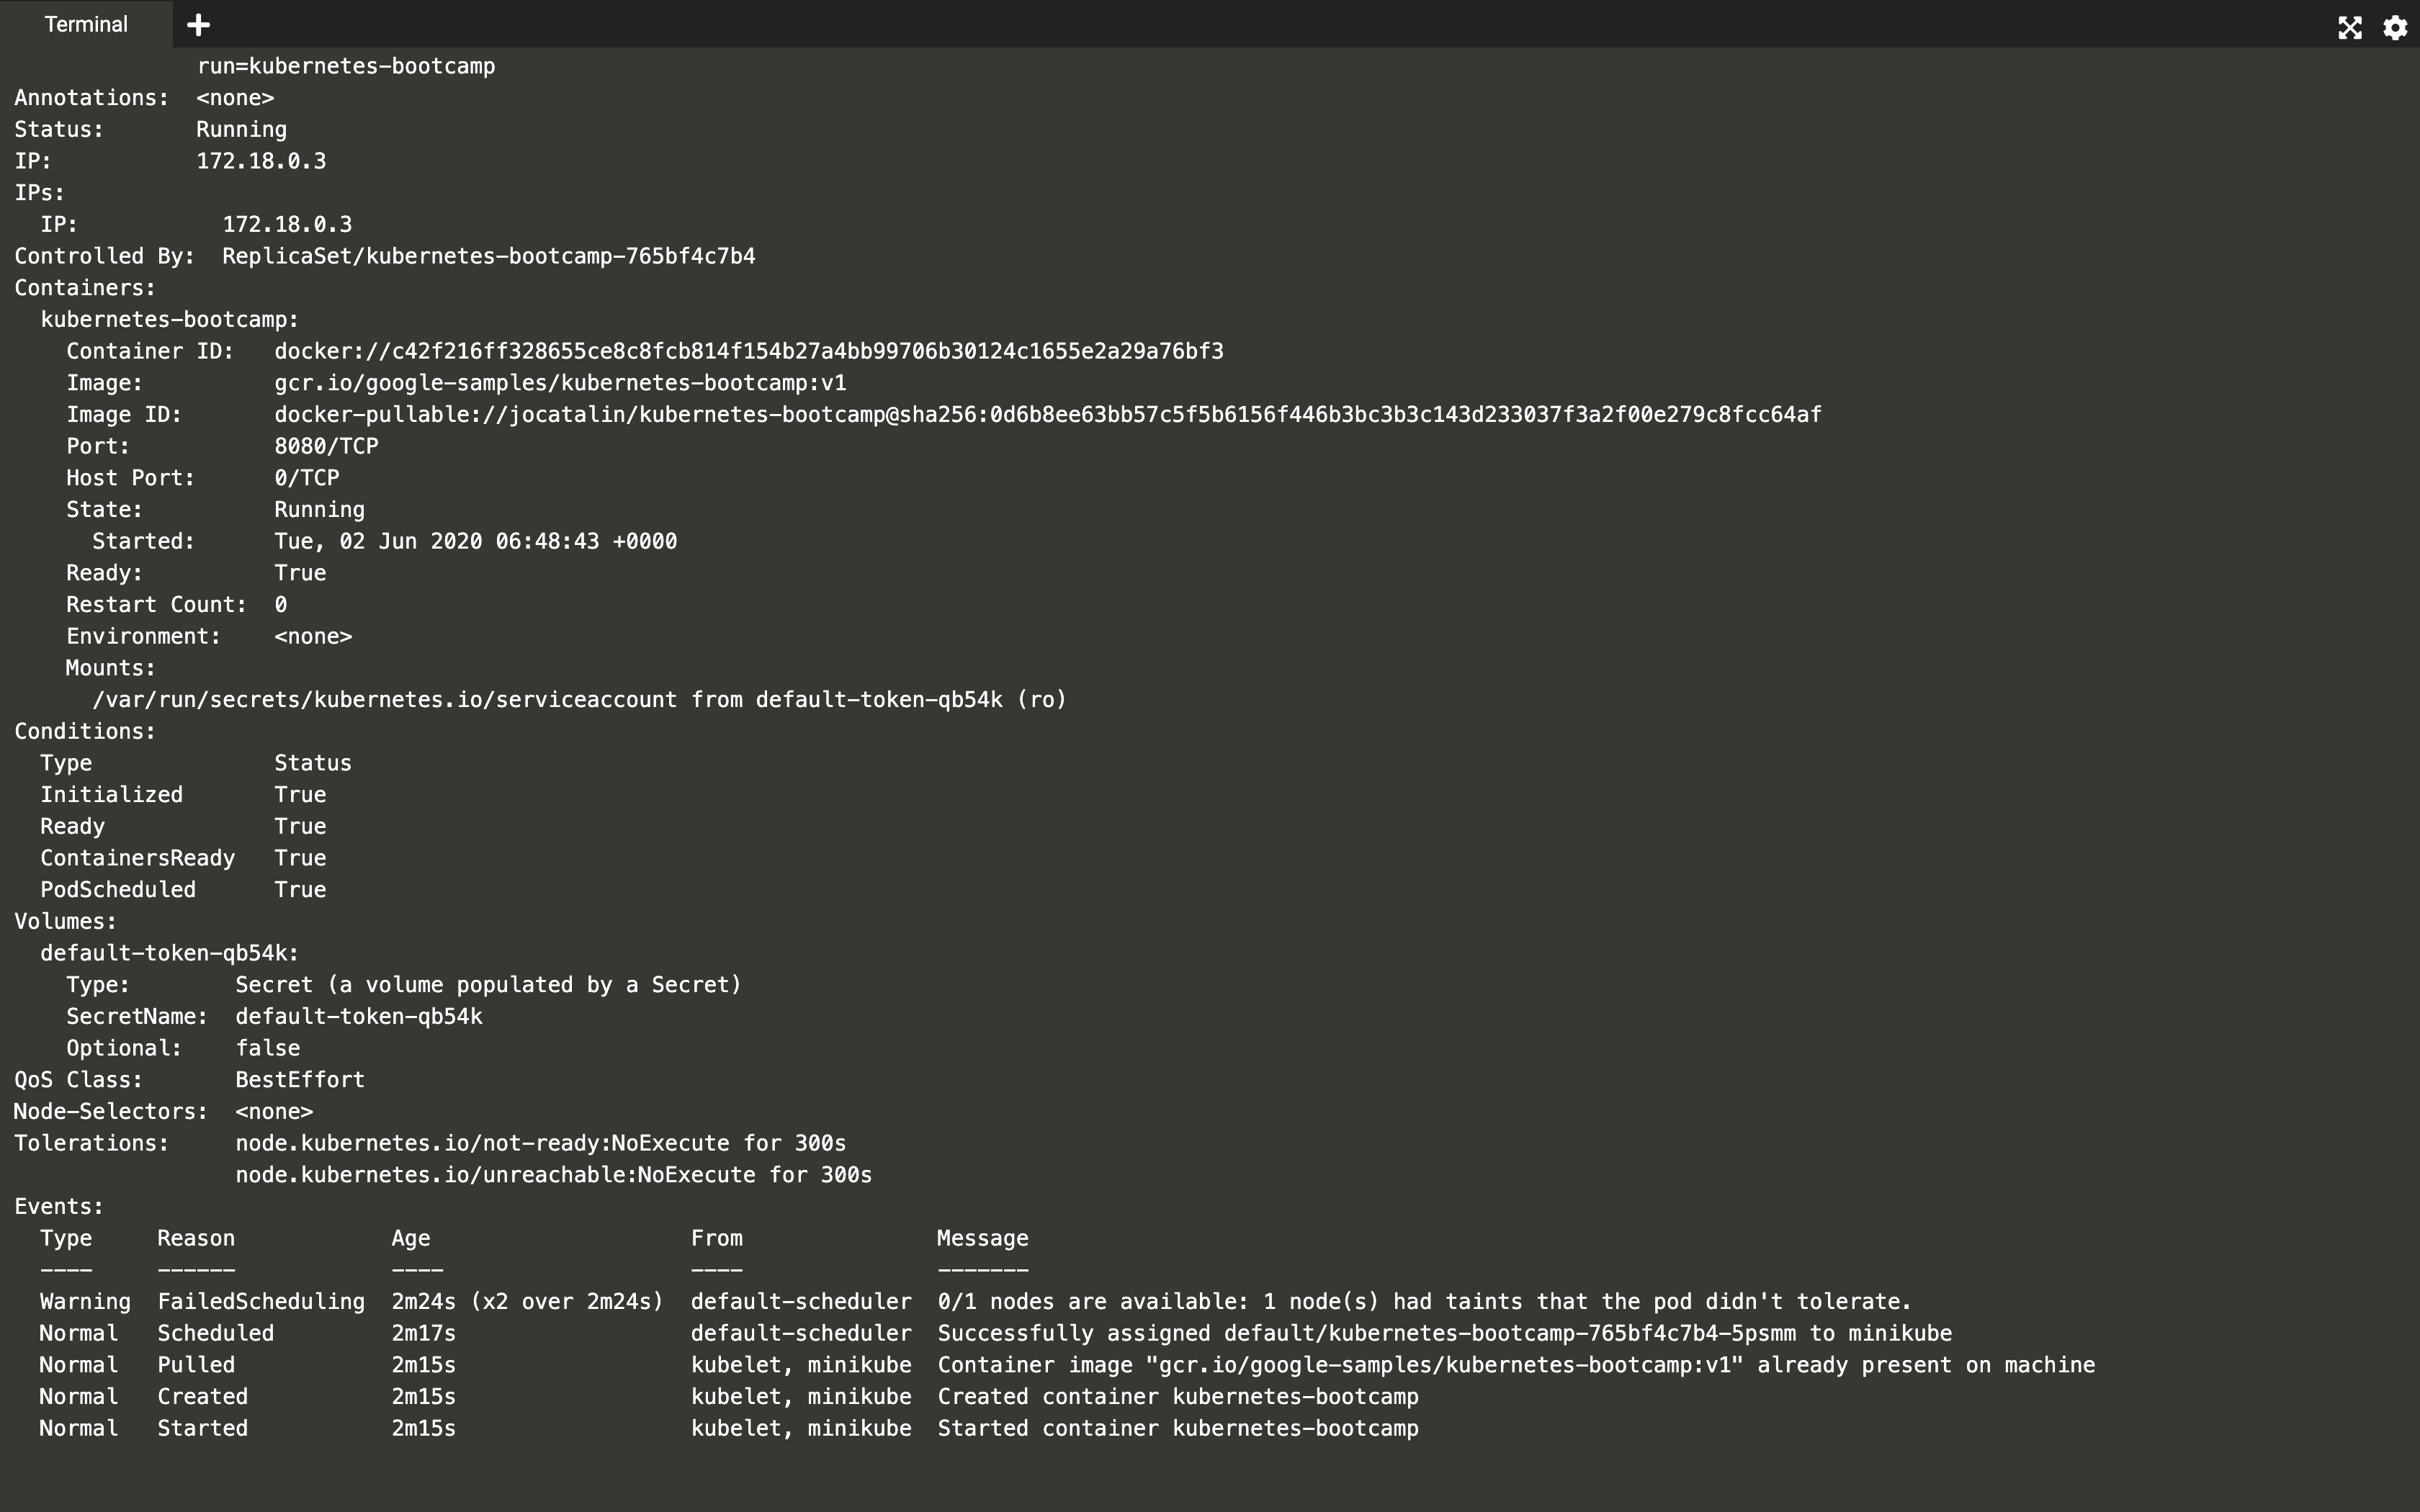The width and height of the screenshot is (2420, 1512).
Task: Click the 8080/TCP port value
Action: click(326, 446)
